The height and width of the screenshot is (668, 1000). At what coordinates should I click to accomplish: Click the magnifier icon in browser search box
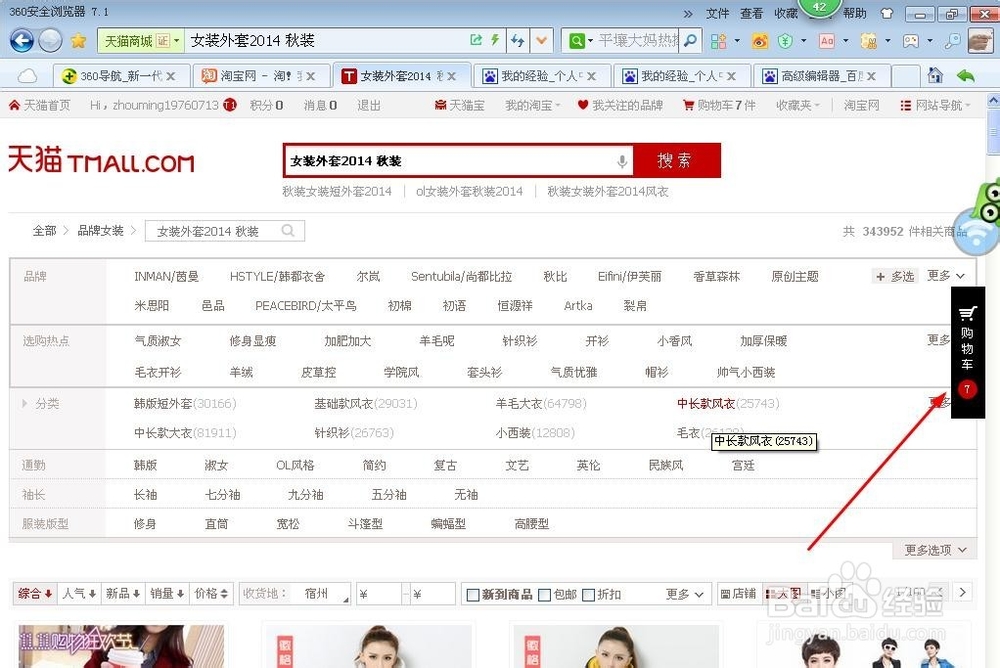[689, 41]
